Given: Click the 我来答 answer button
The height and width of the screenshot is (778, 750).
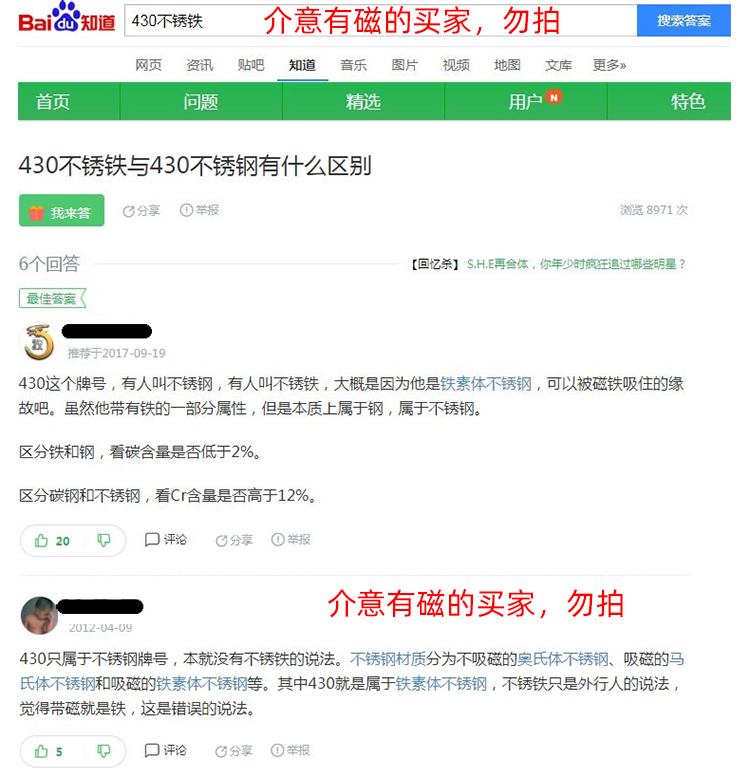Looking at the screenshot, I should click(62, 210).
